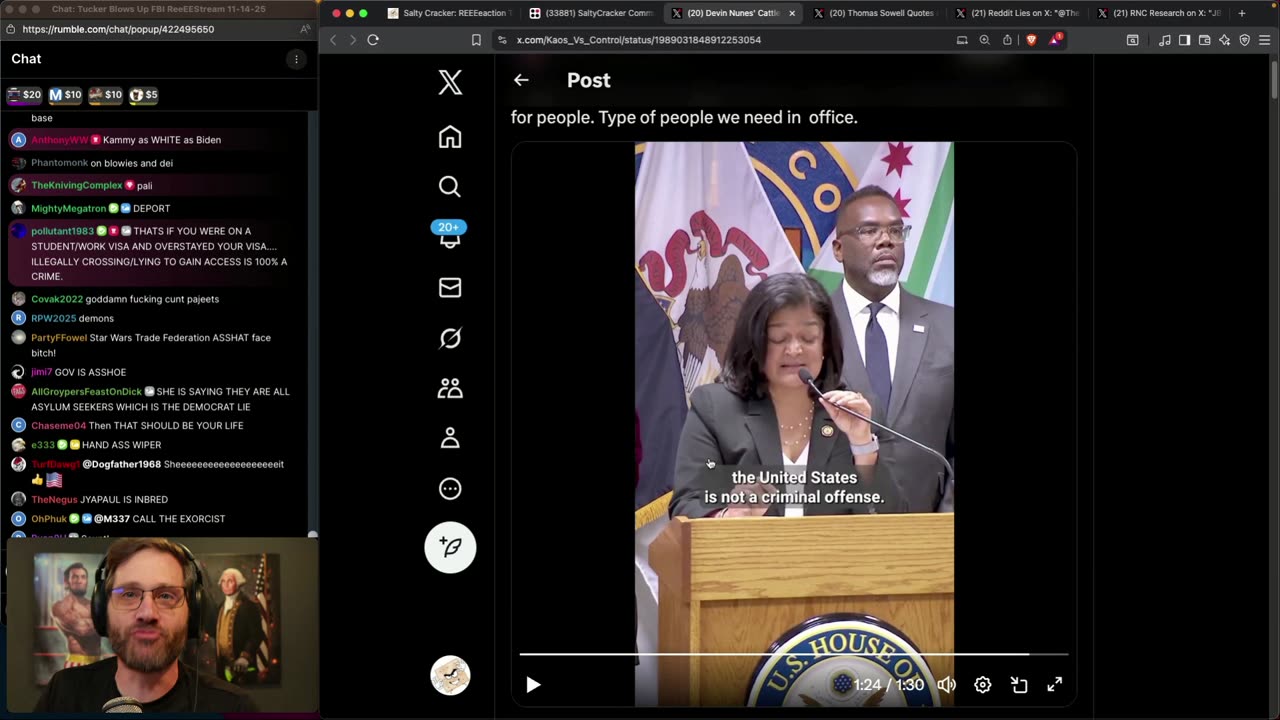1280x720 pixels.
Task: Open pollutant1983's username in chat
Action: pyautogui.click(x=62, y=231)
